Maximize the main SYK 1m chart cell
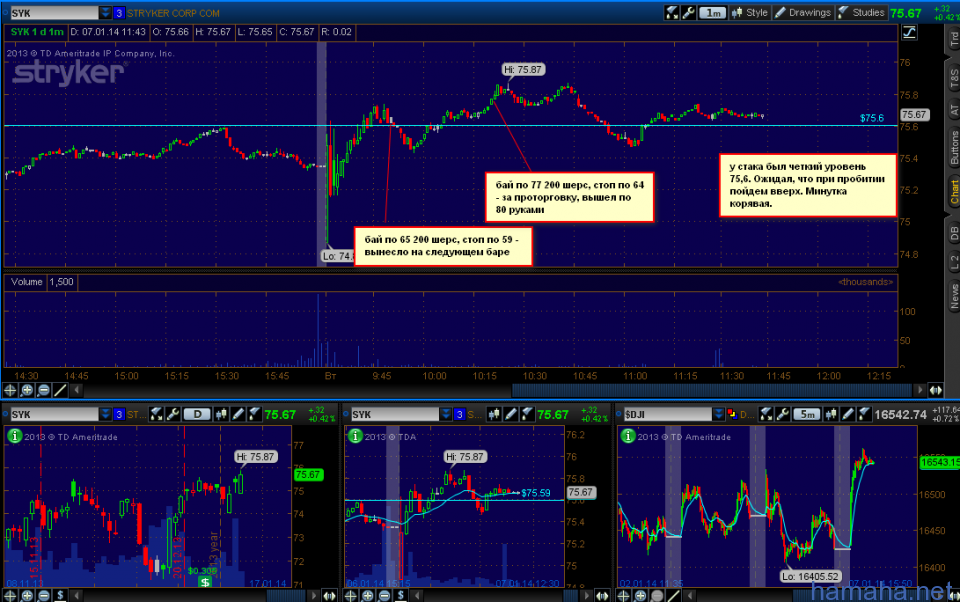This screenshot has width=960, height=602. tap(672, 13)
